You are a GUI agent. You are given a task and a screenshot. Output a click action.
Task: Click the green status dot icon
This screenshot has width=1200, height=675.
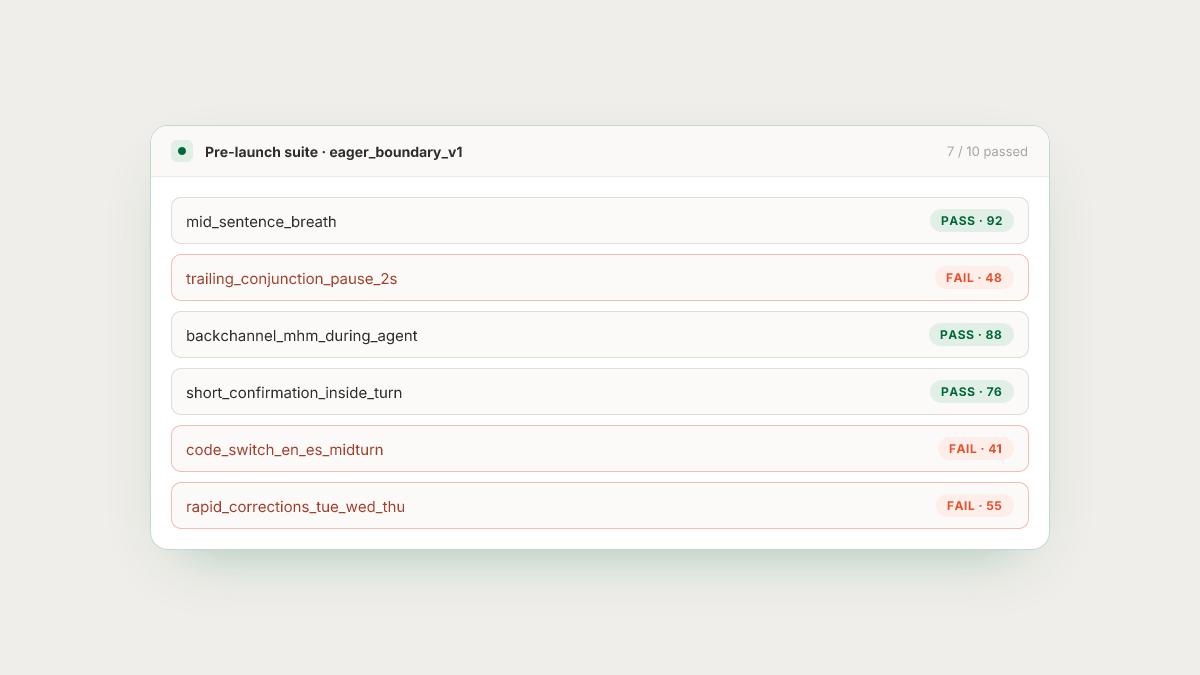coord(182,152)
